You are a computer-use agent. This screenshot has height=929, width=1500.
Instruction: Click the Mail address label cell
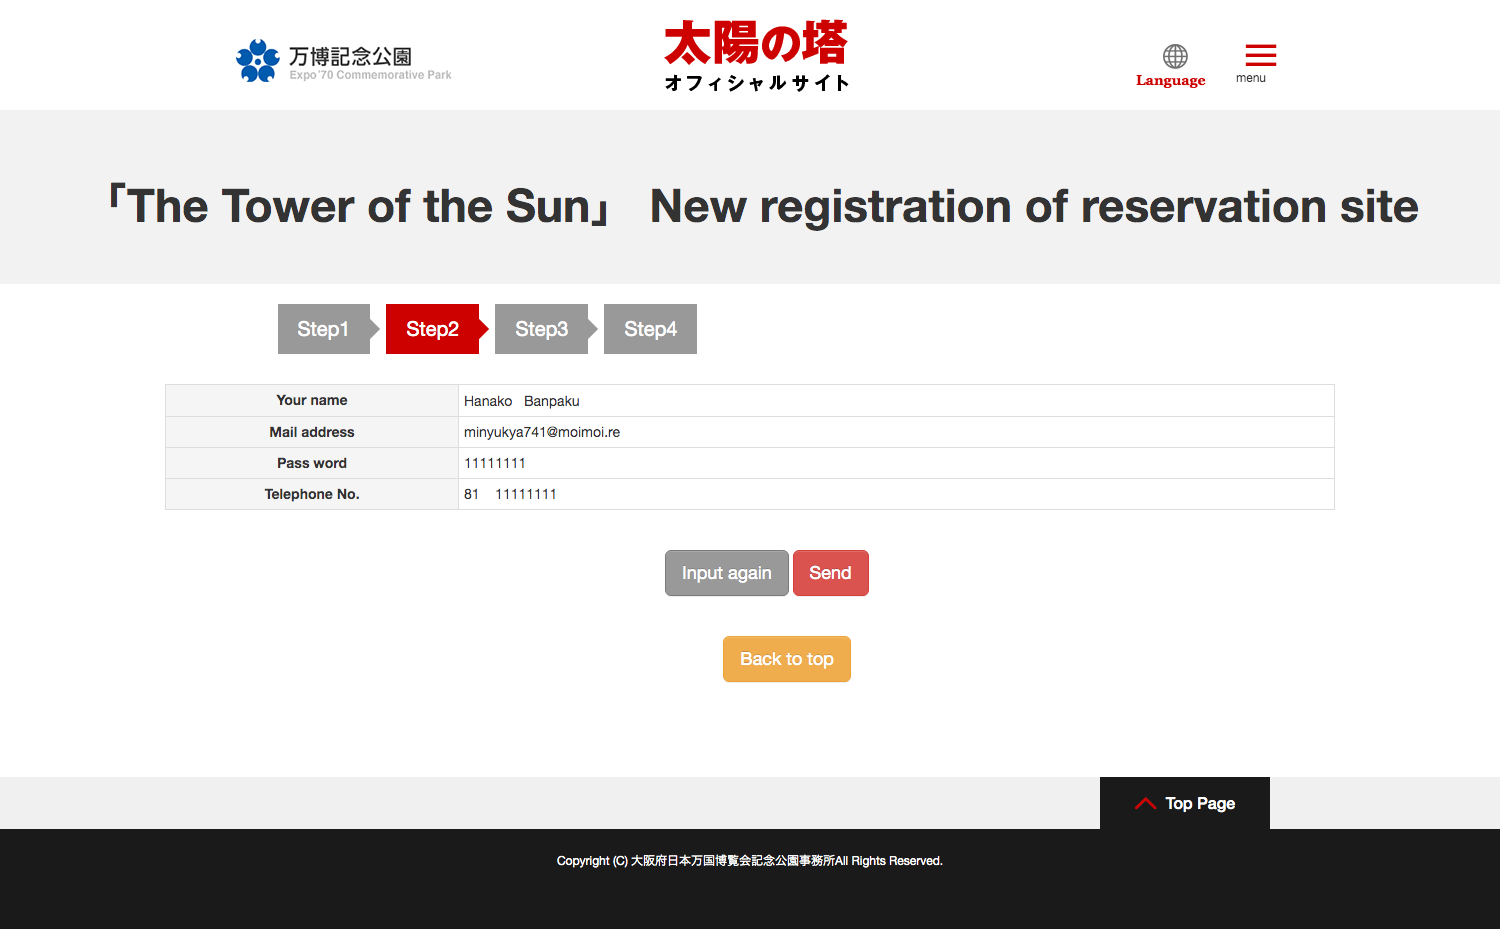(x=312, y=432)
